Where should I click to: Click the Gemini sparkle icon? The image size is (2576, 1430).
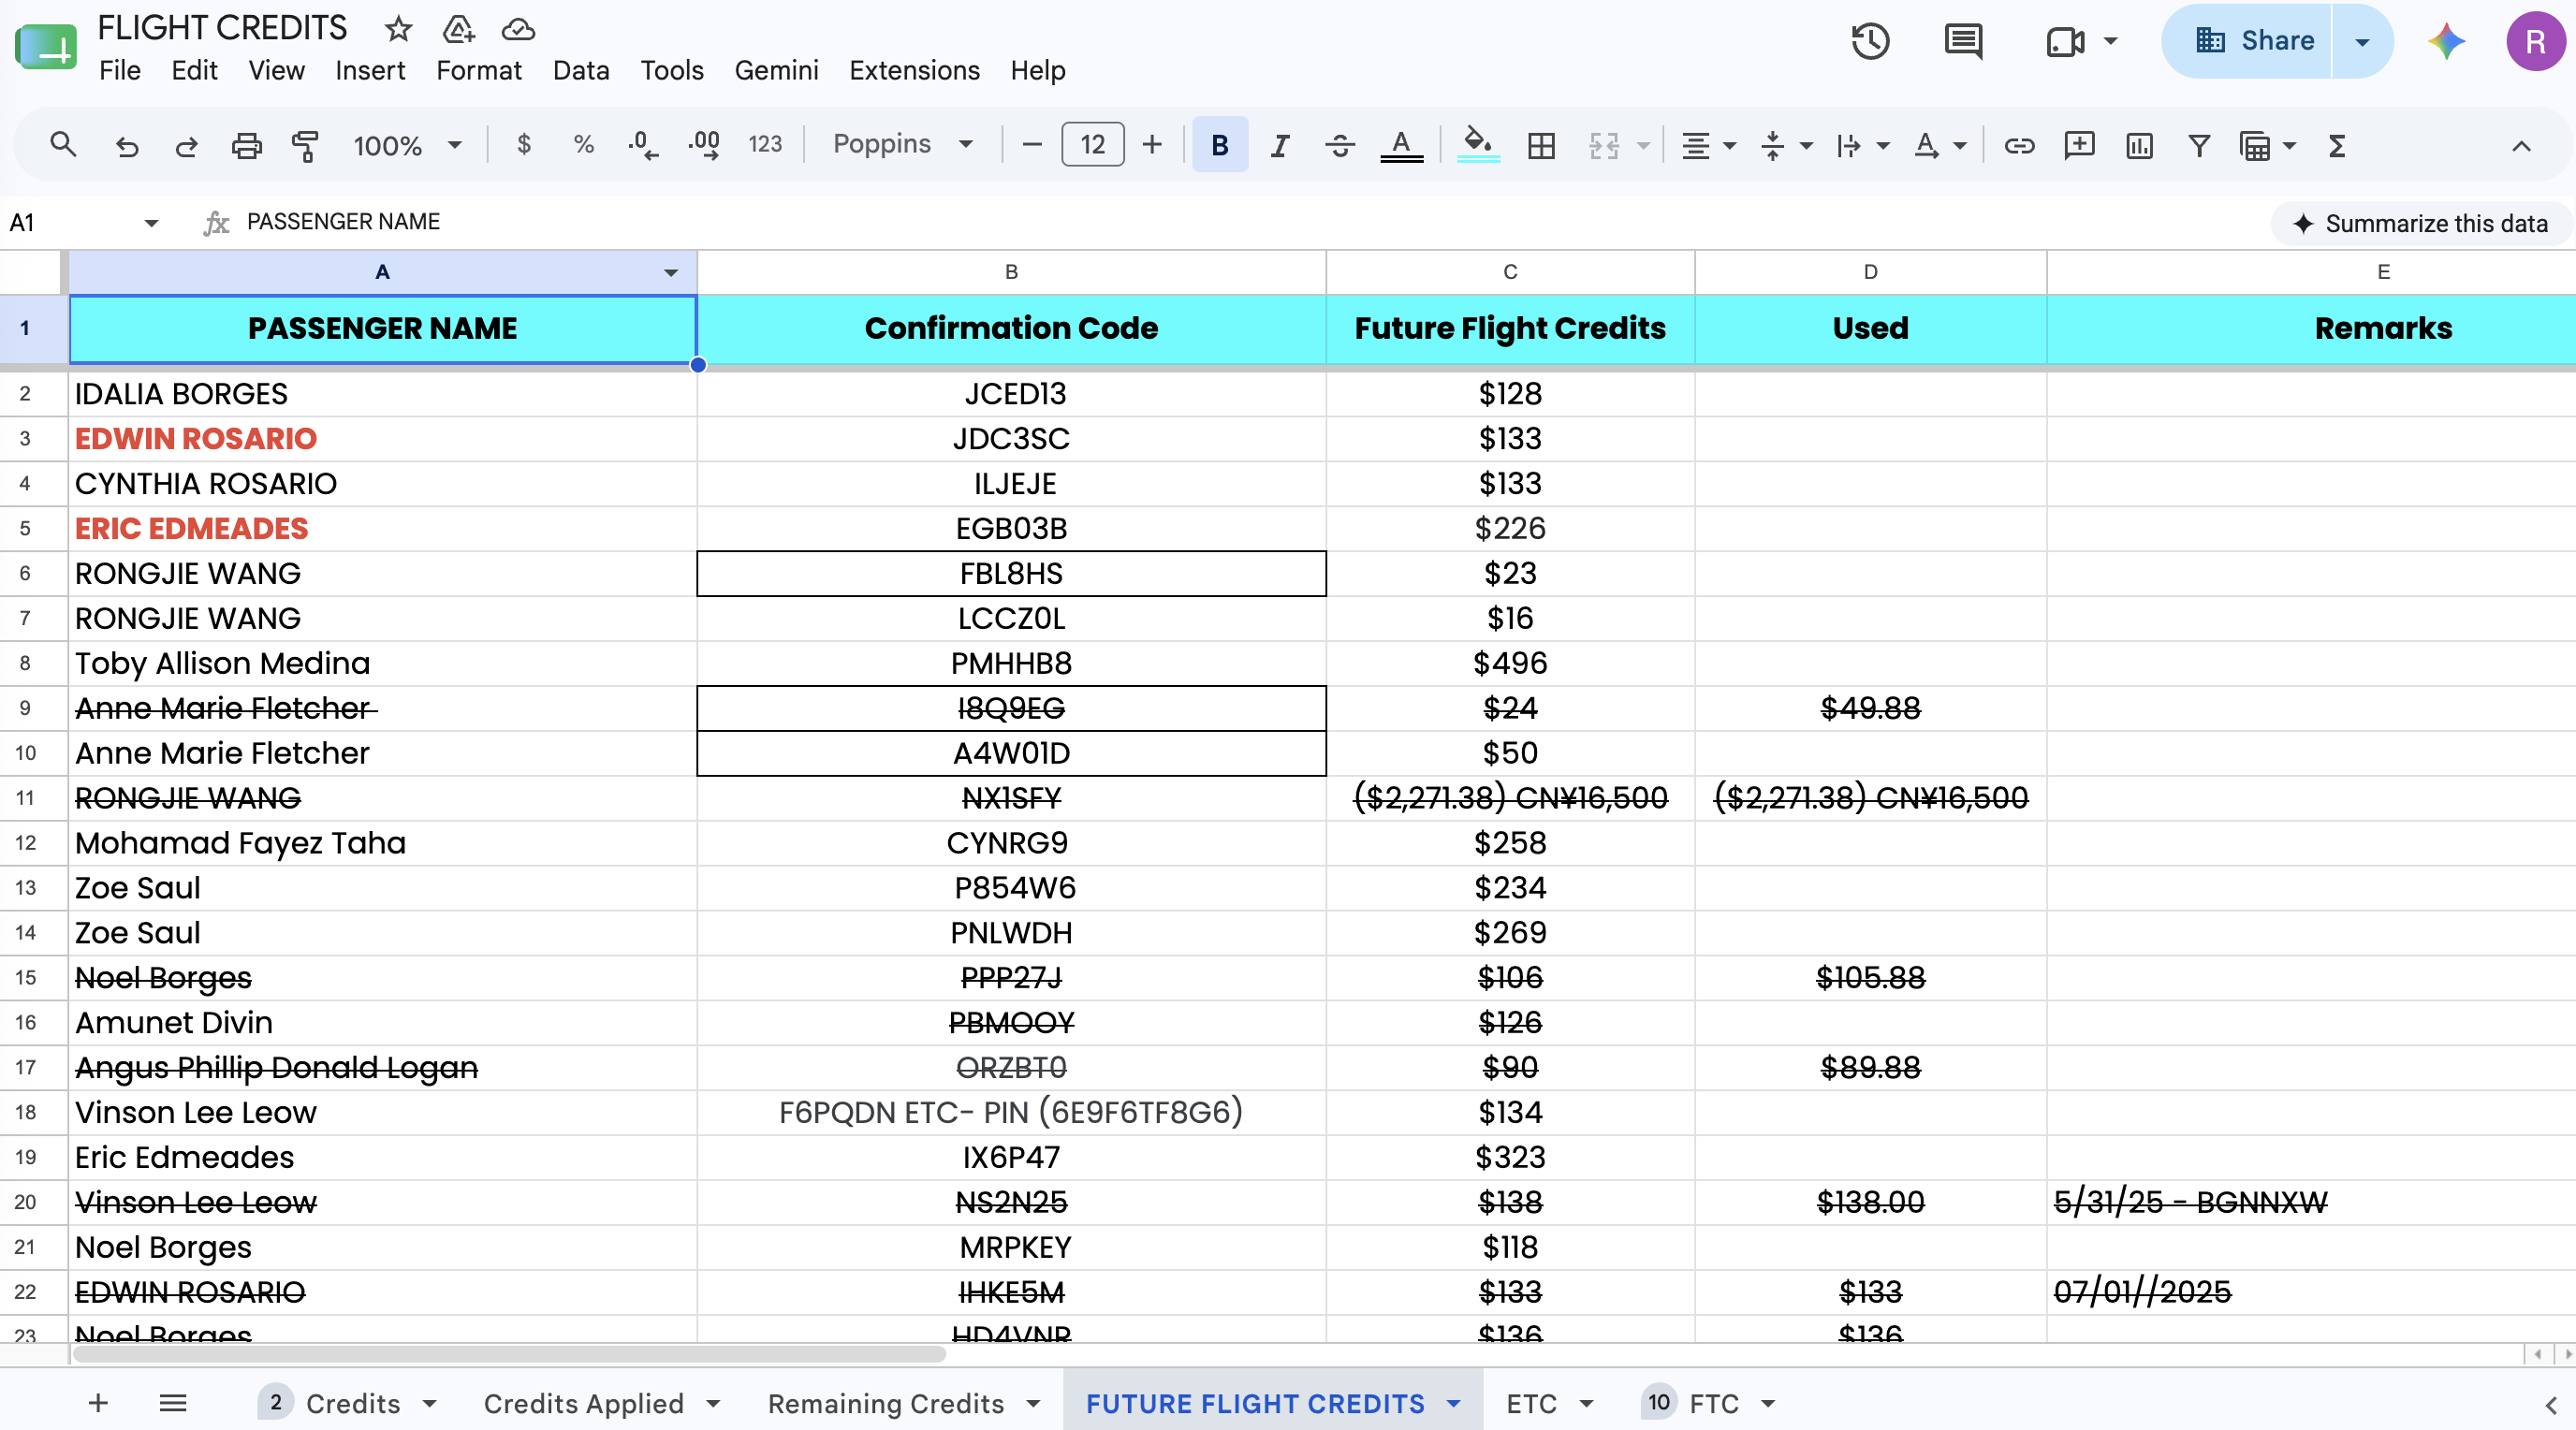pyautogui.click(x=2446, y=41)
